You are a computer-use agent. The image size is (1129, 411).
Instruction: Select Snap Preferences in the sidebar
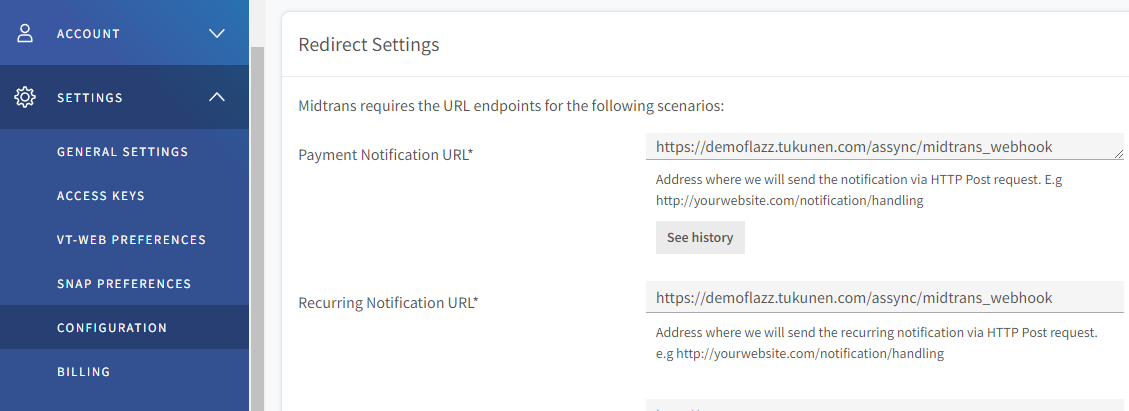point(124,284)
